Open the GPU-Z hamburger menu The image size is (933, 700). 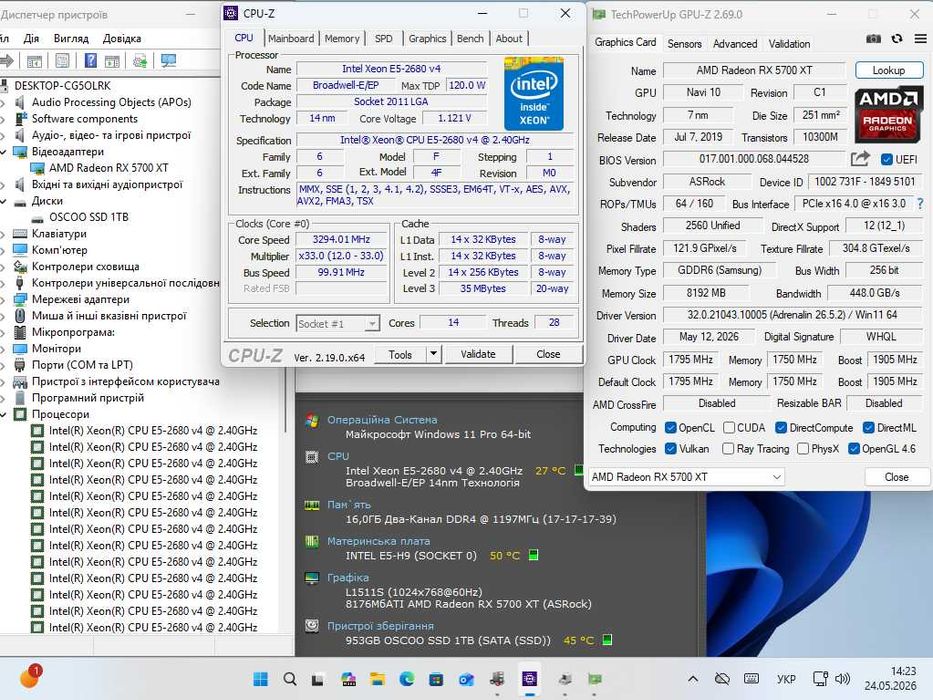pos(920,39)
